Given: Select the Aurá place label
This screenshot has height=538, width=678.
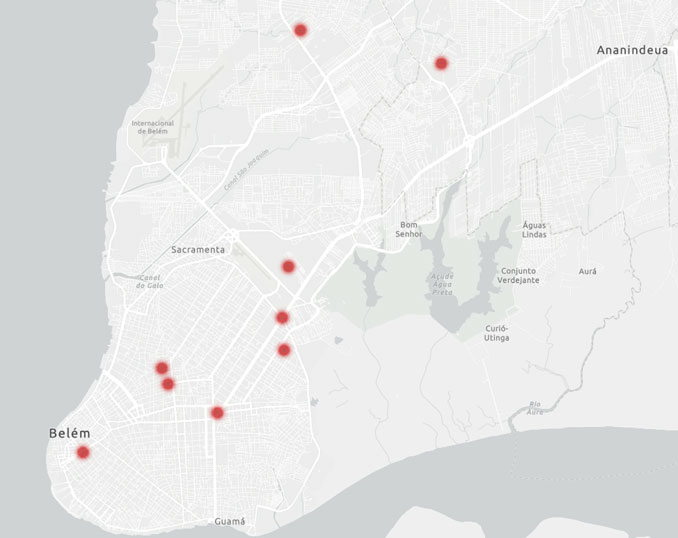Looking at the screenshot, I should point(588,271).
